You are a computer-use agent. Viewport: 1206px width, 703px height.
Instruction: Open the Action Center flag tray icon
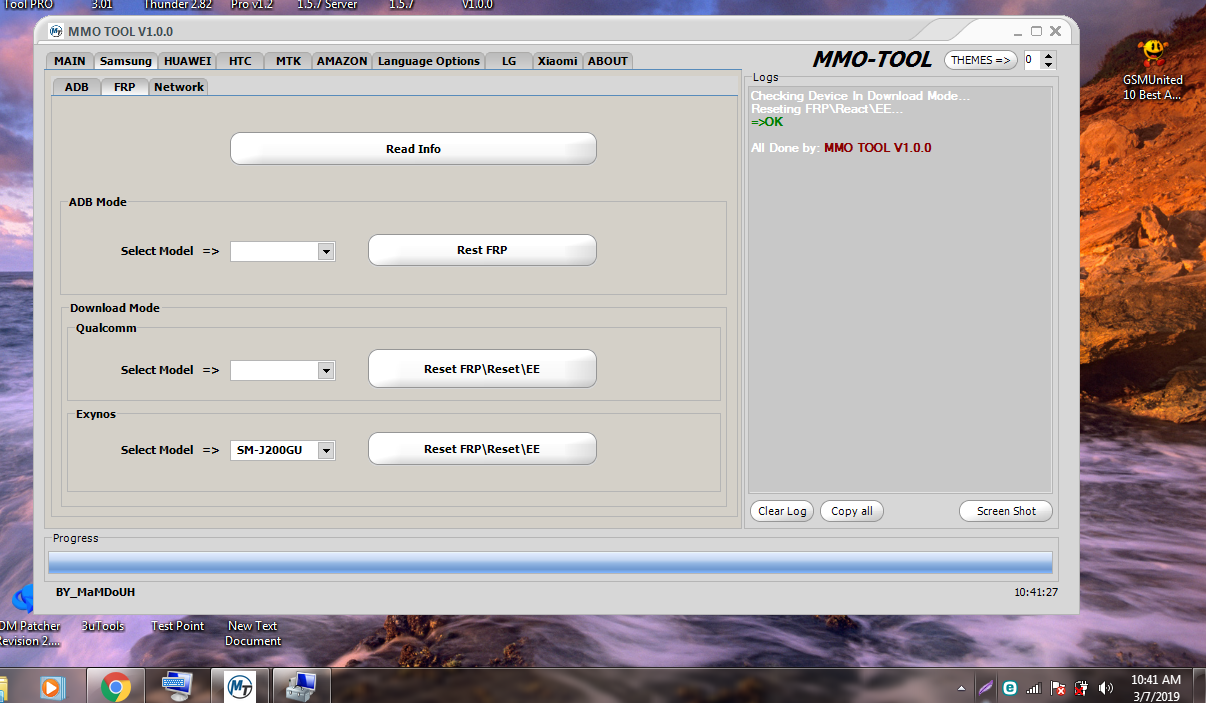(1058, 688)
